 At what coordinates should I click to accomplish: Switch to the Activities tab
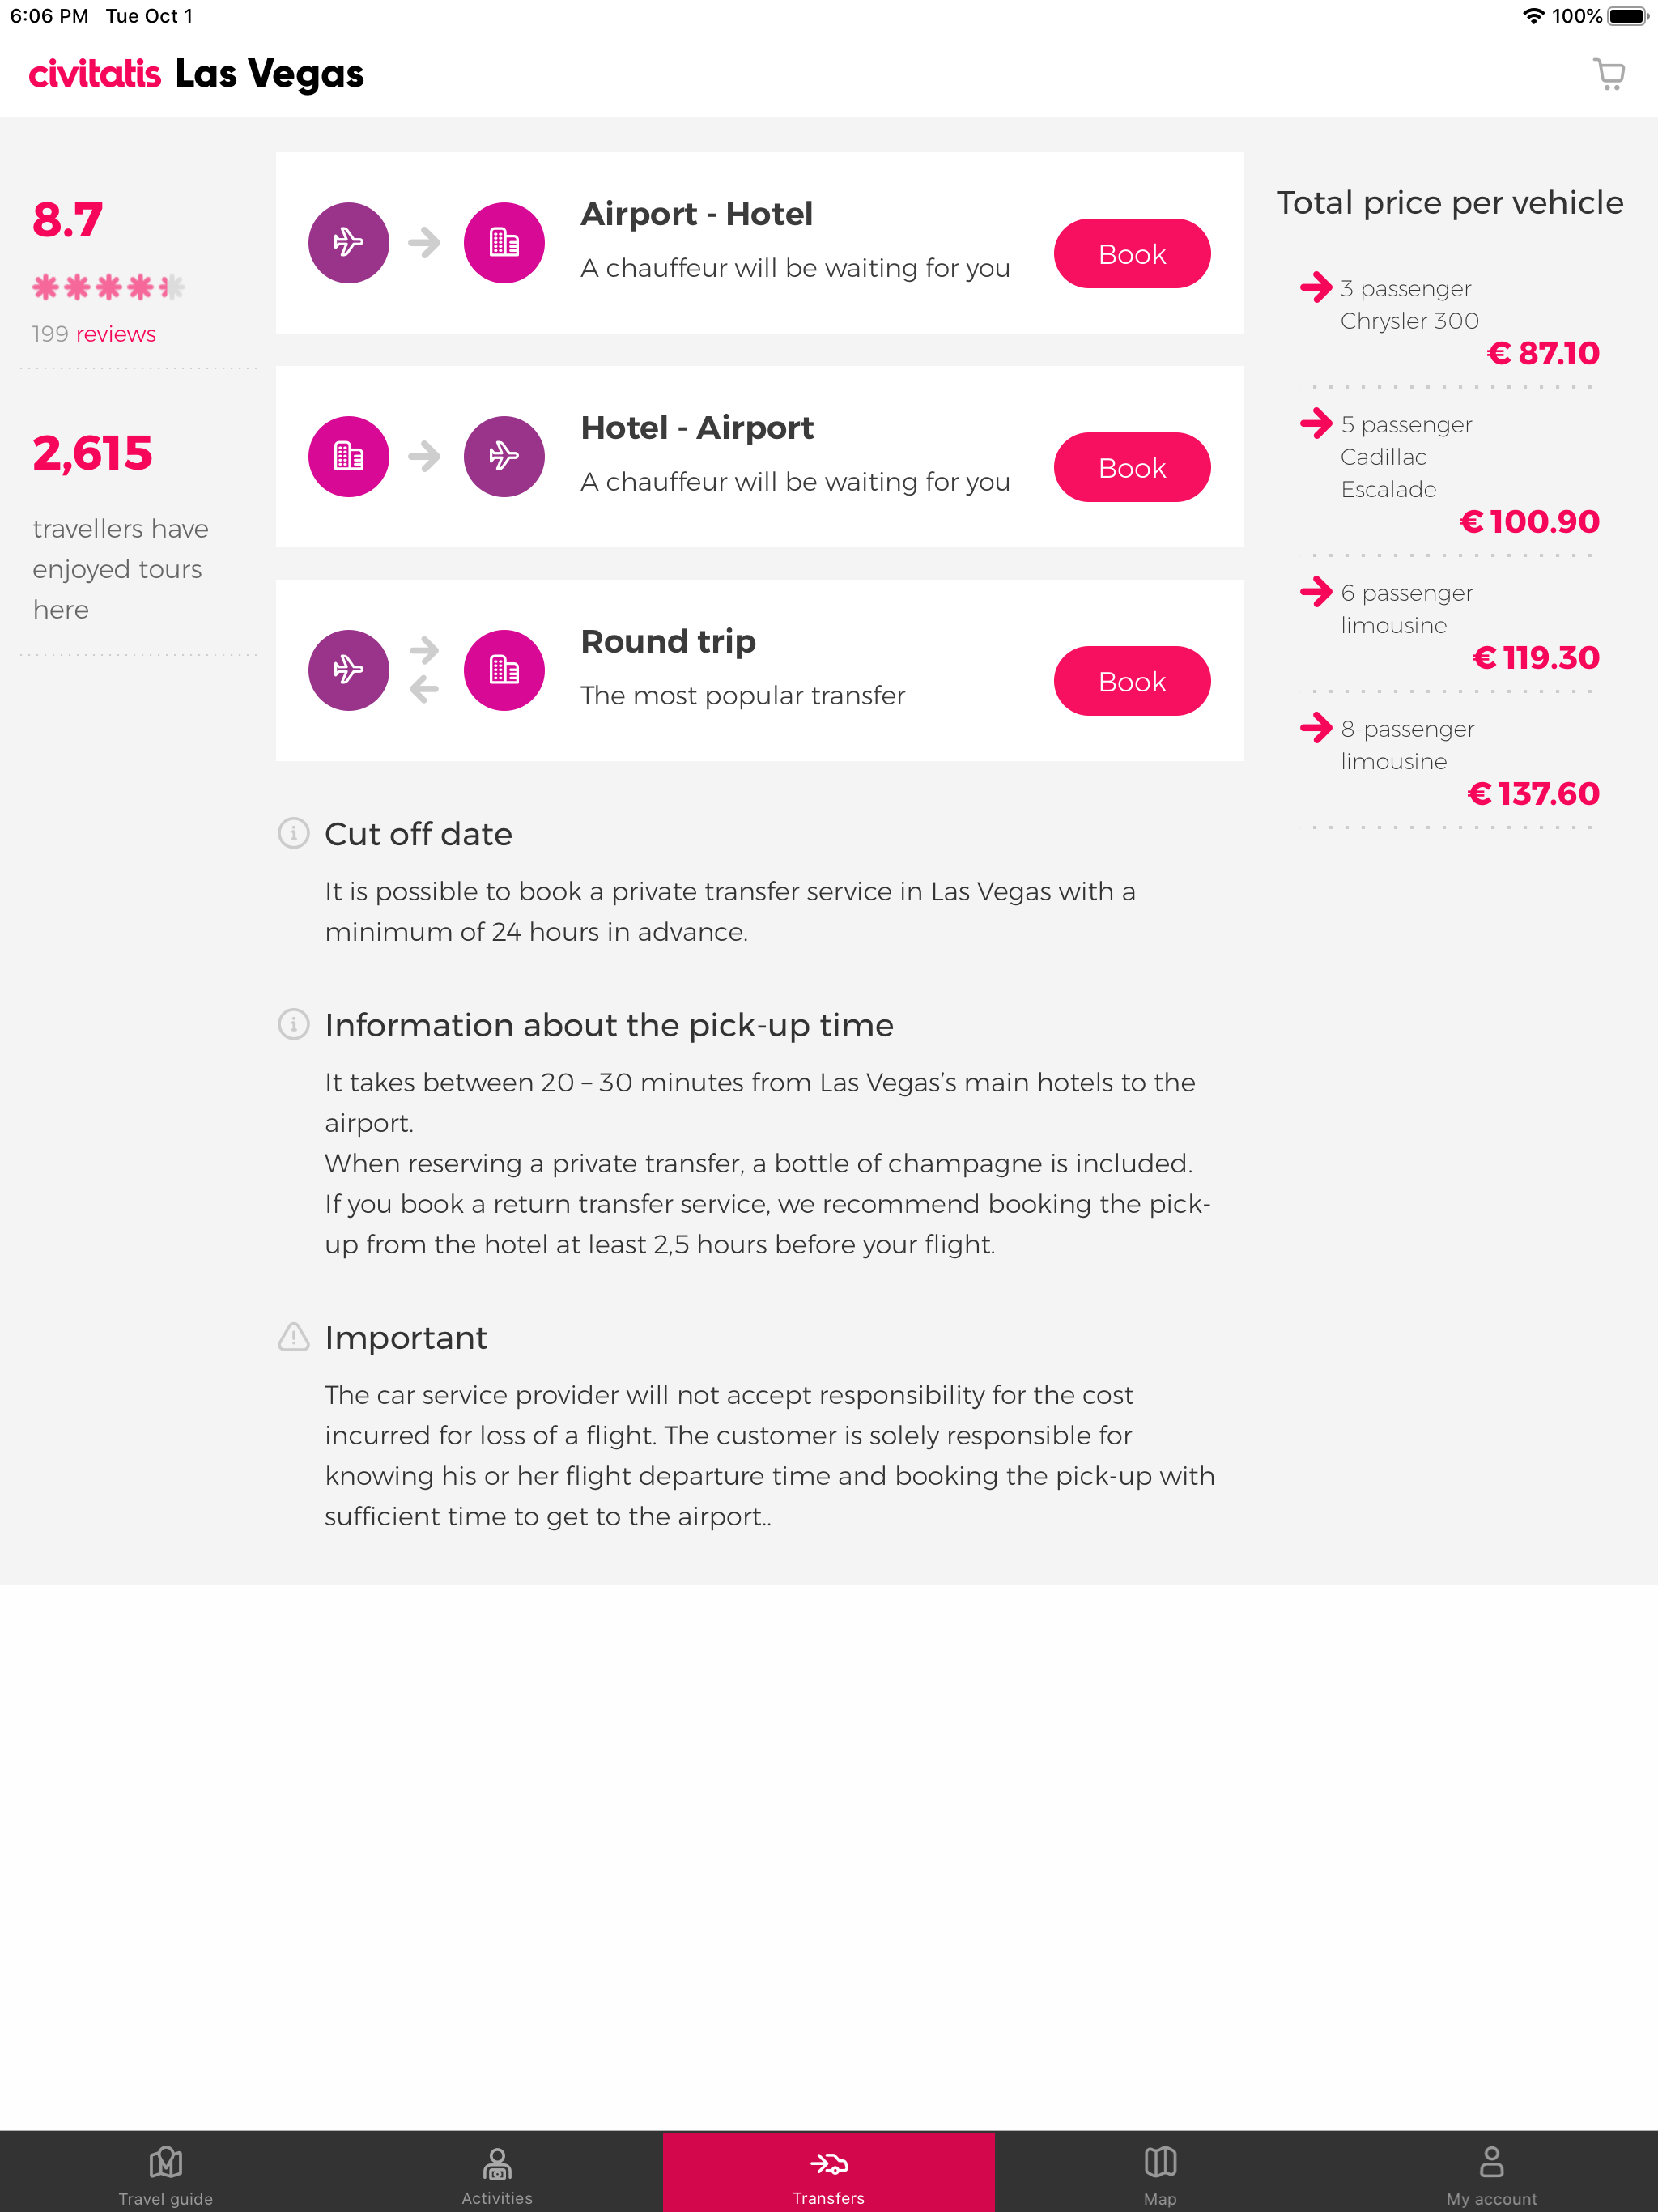point(497,2172)
